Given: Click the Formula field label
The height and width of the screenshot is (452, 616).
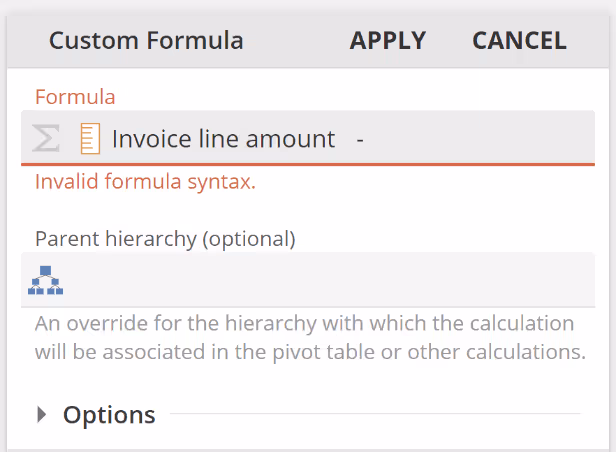Looking at the screenshot, I should 75,97.
